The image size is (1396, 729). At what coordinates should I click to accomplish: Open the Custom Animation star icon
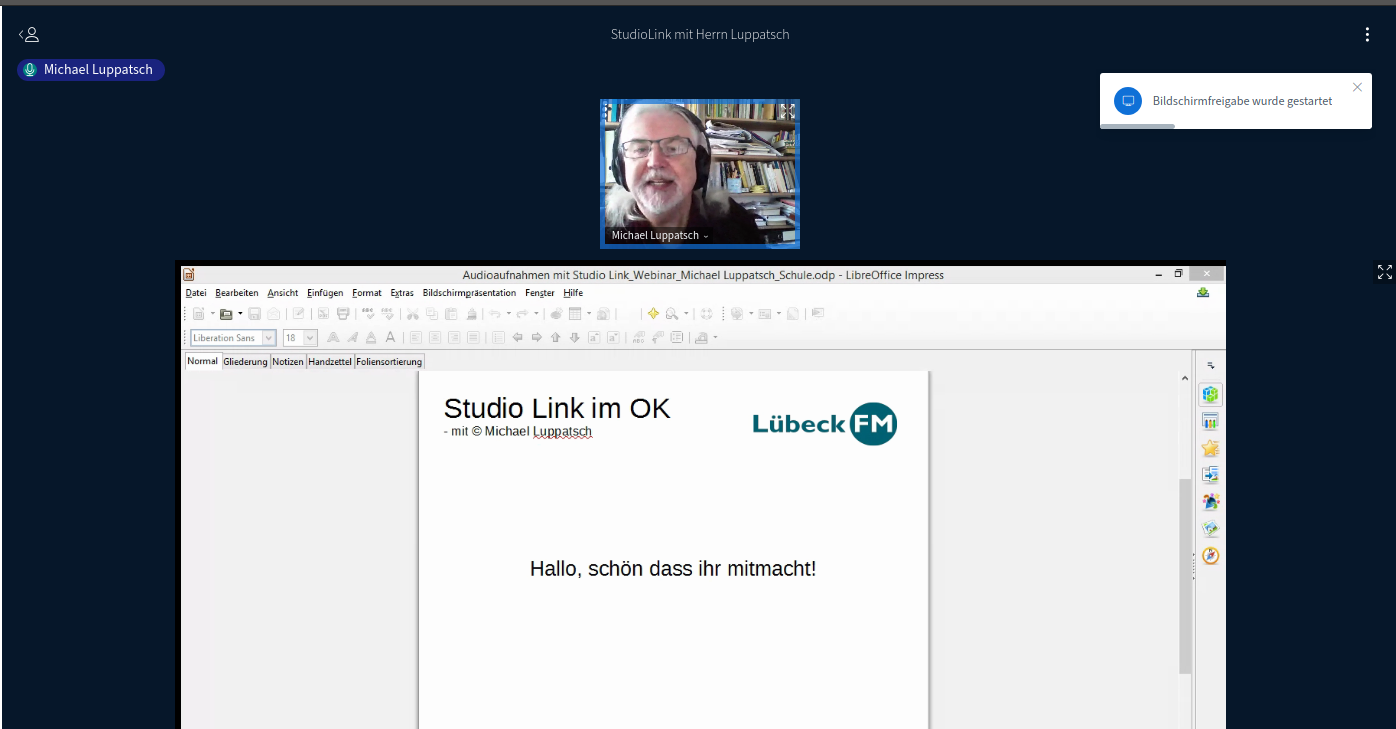pyautogui.click(x=1210, y=448)
